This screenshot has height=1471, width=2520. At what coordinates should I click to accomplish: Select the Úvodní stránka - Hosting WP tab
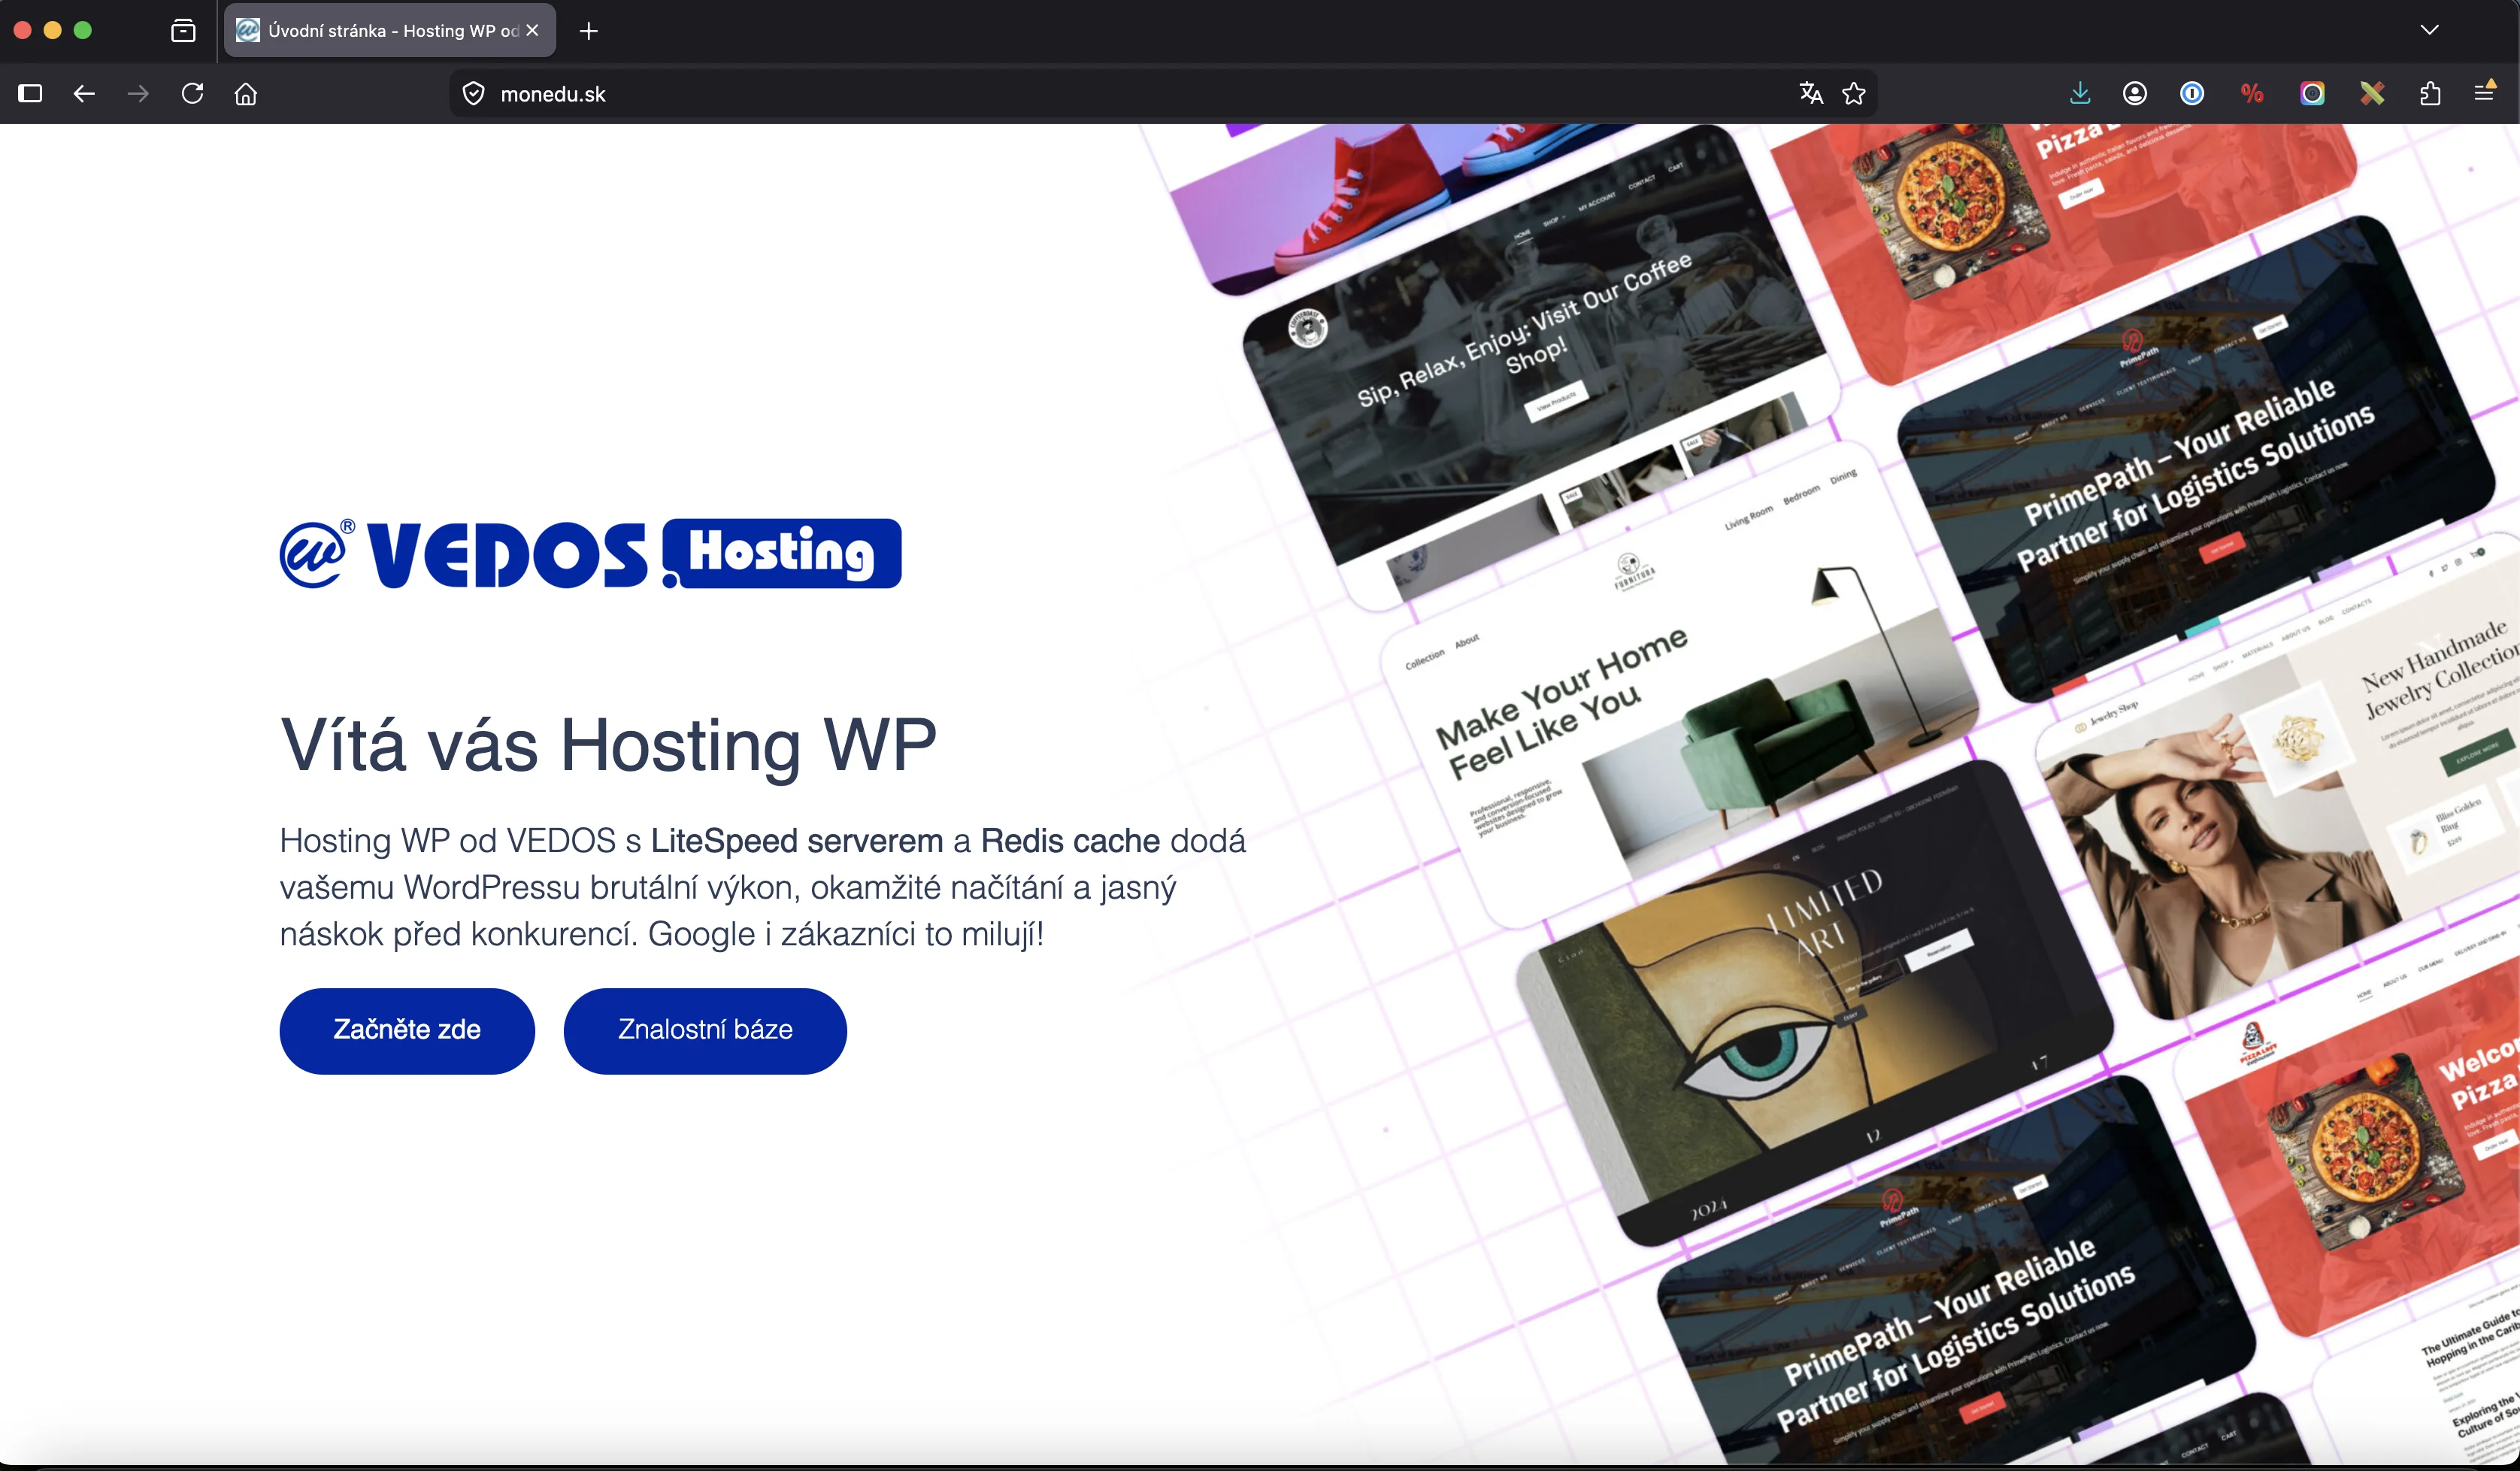[x=389, y=31]
